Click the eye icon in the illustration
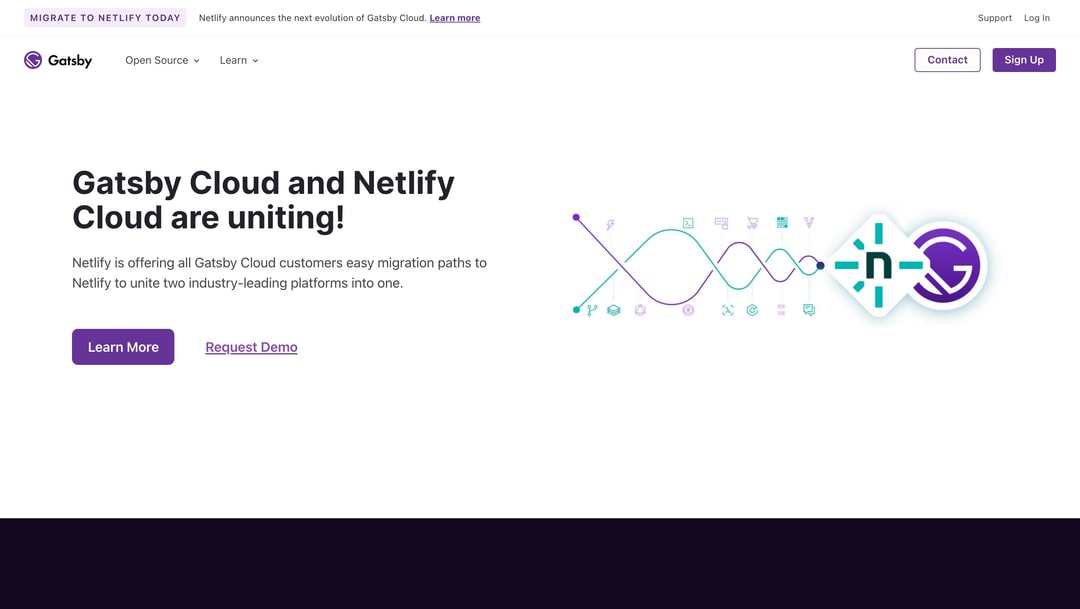The height and width of the screenshot is (609, 1080). [688, 311]
